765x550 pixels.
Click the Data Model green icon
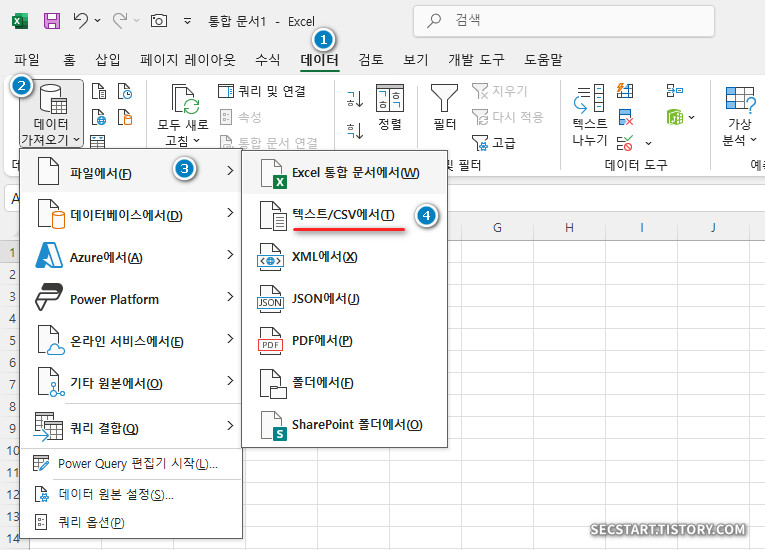coord(675,117)
